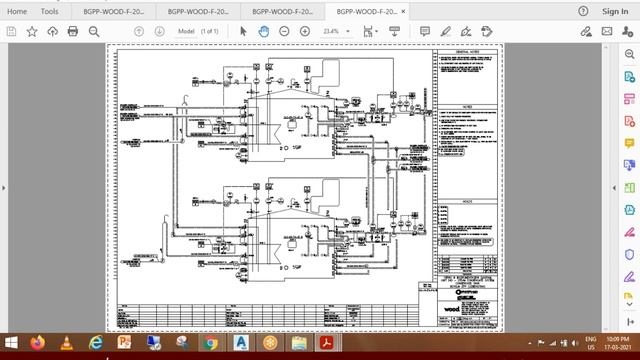
Task: Open Edit PDF layout tool in right pane
Action: [629, 99]
